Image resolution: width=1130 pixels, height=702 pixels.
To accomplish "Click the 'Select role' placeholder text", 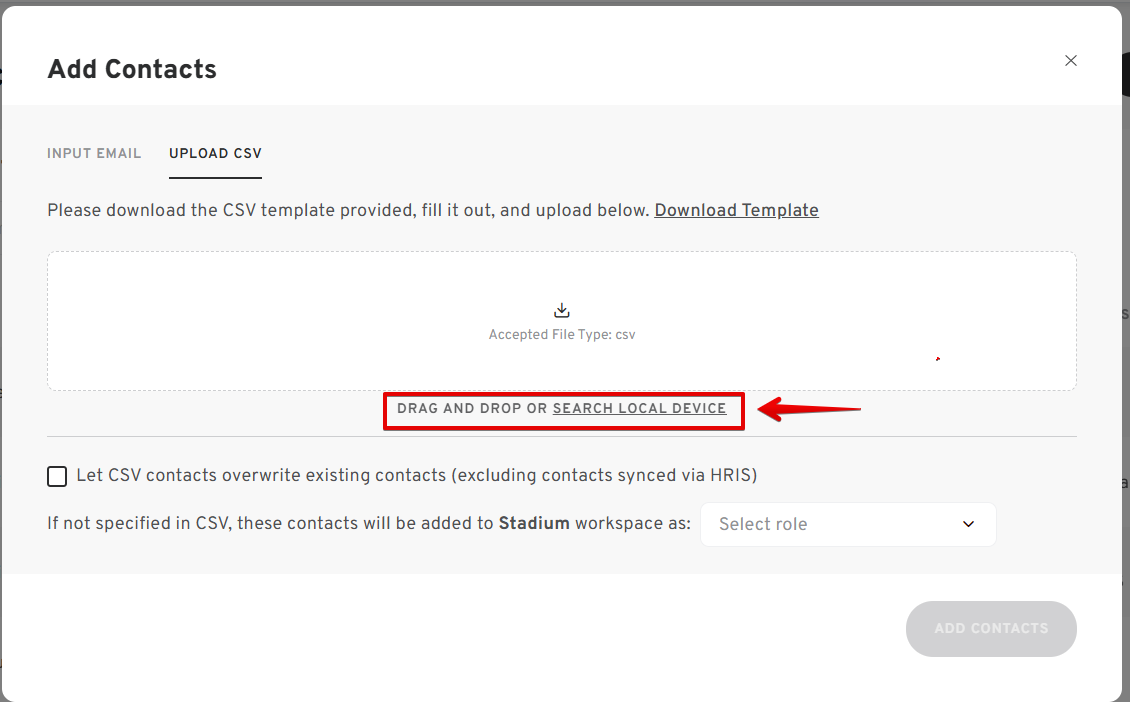I will (x=763, y=524).
